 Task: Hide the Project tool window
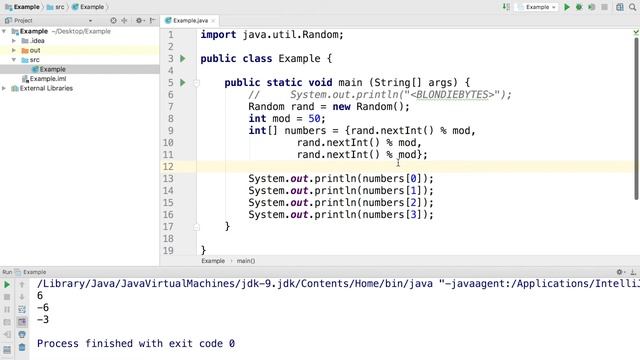pos(153,20)
